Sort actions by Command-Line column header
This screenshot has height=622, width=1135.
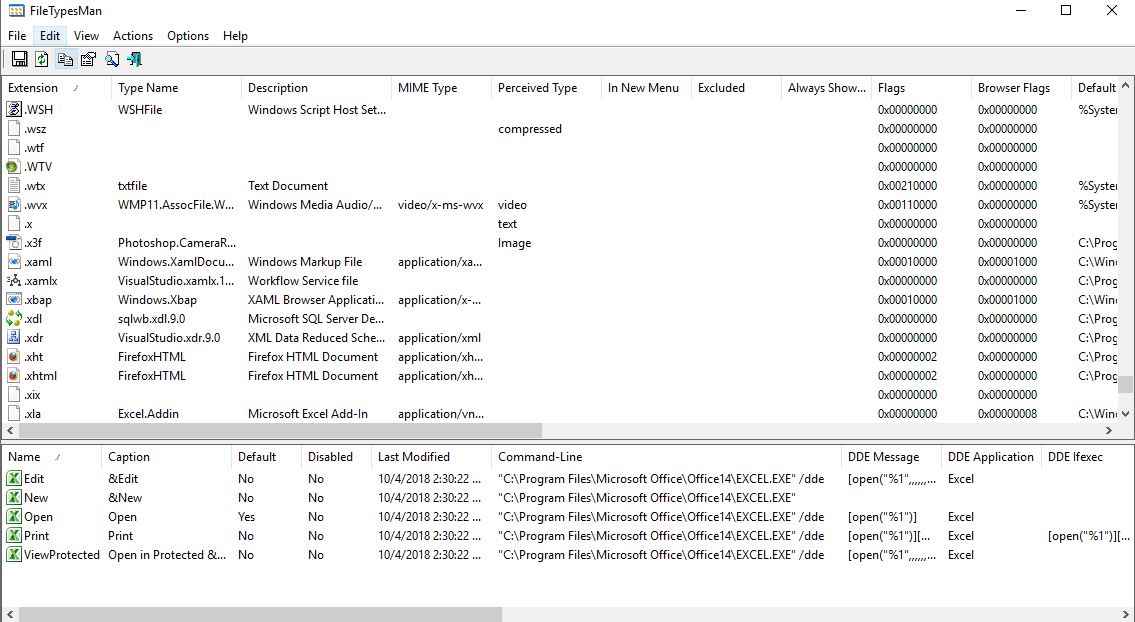pyautogui.click(x=666, y=457)
